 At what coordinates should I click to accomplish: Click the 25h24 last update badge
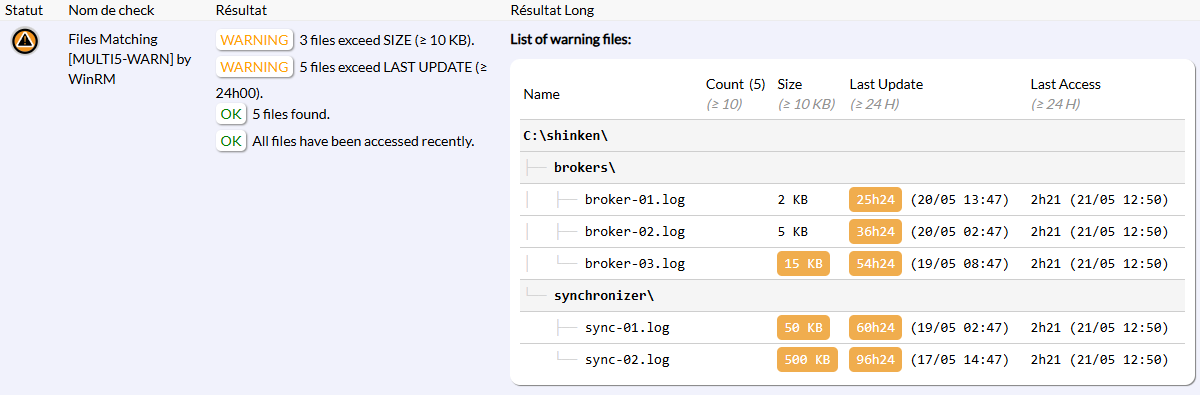click(875, 200)
